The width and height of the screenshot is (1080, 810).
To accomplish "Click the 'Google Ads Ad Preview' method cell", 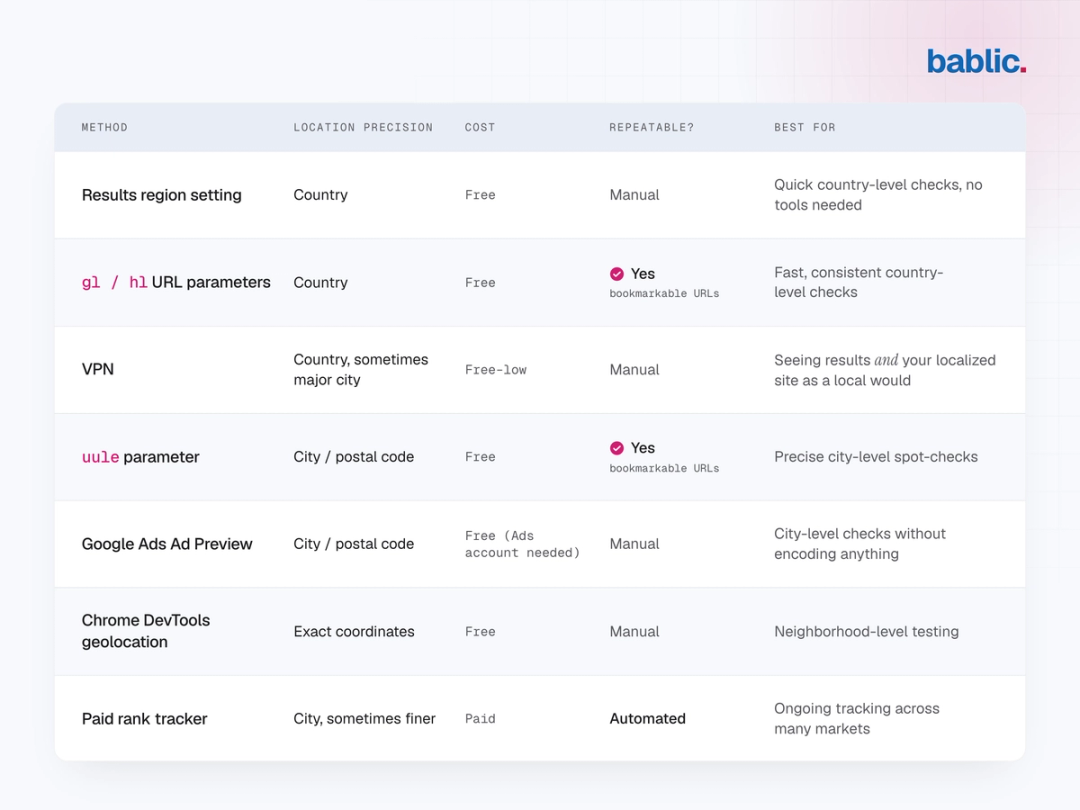I will 167,544.
